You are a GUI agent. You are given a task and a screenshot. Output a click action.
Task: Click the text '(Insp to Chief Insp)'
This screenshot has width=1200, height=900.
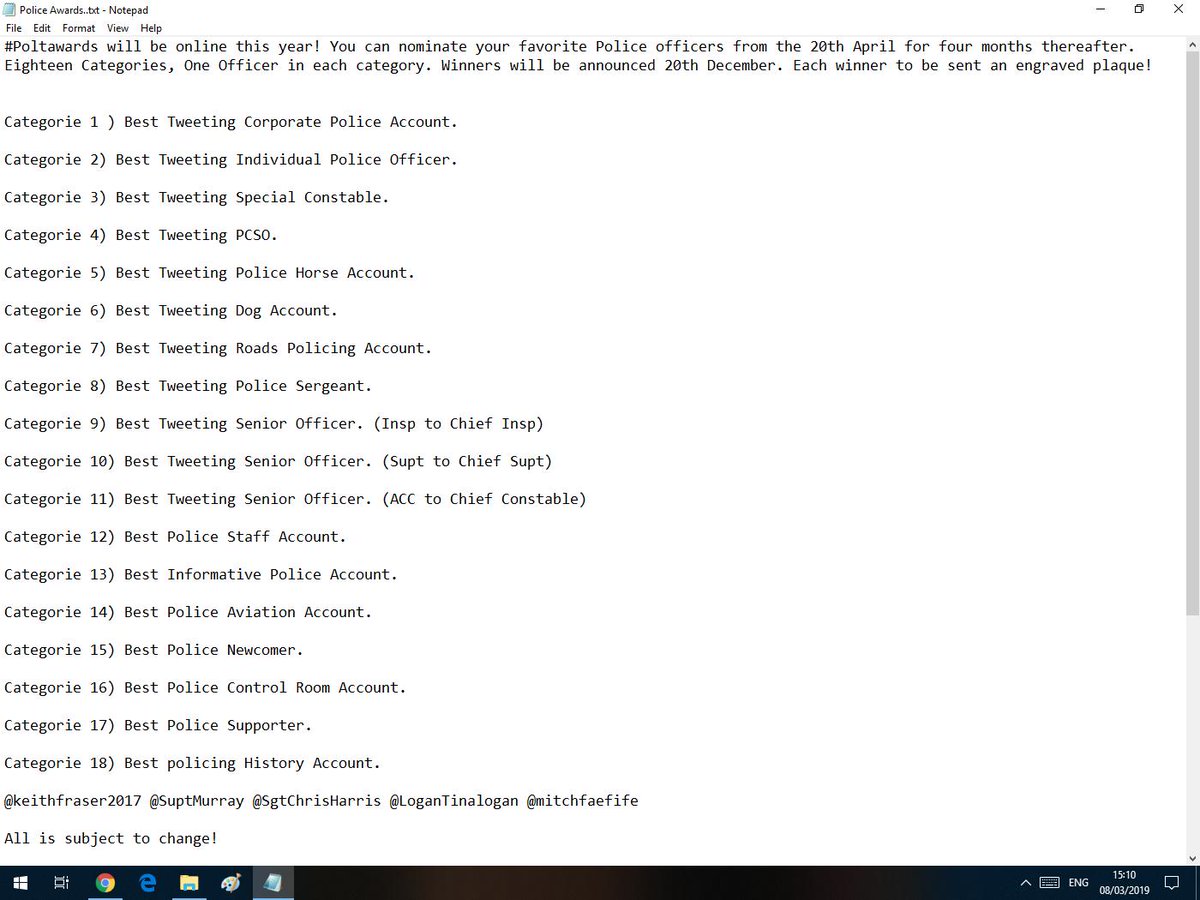click(458, 424)
